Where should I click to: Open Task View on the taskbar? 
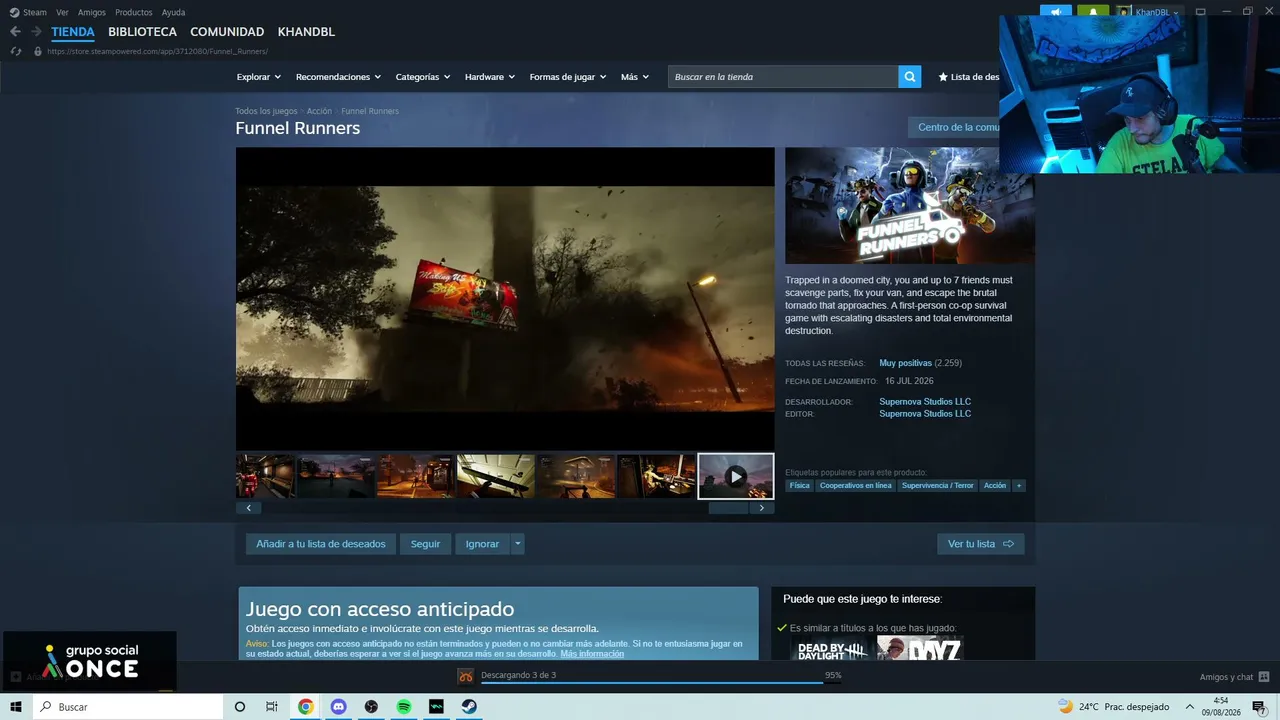point(272,707)
